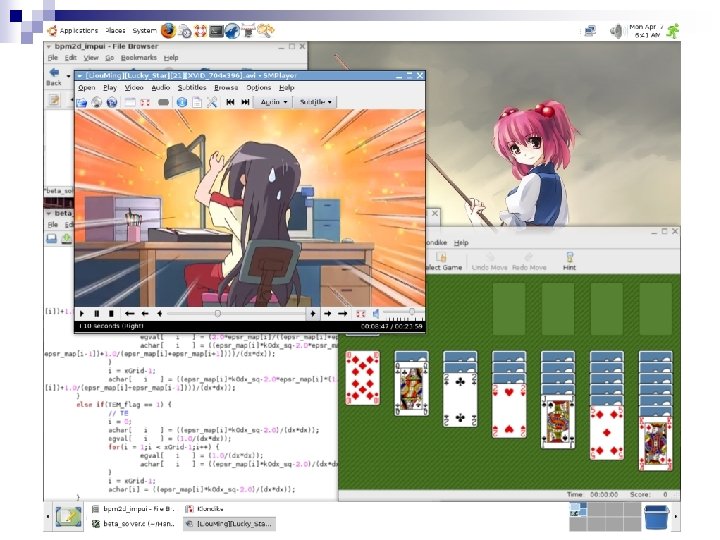The image size is (720, 540).
Task: Open file icon in SMPlayer toolbar
Action: click(82, 102)
